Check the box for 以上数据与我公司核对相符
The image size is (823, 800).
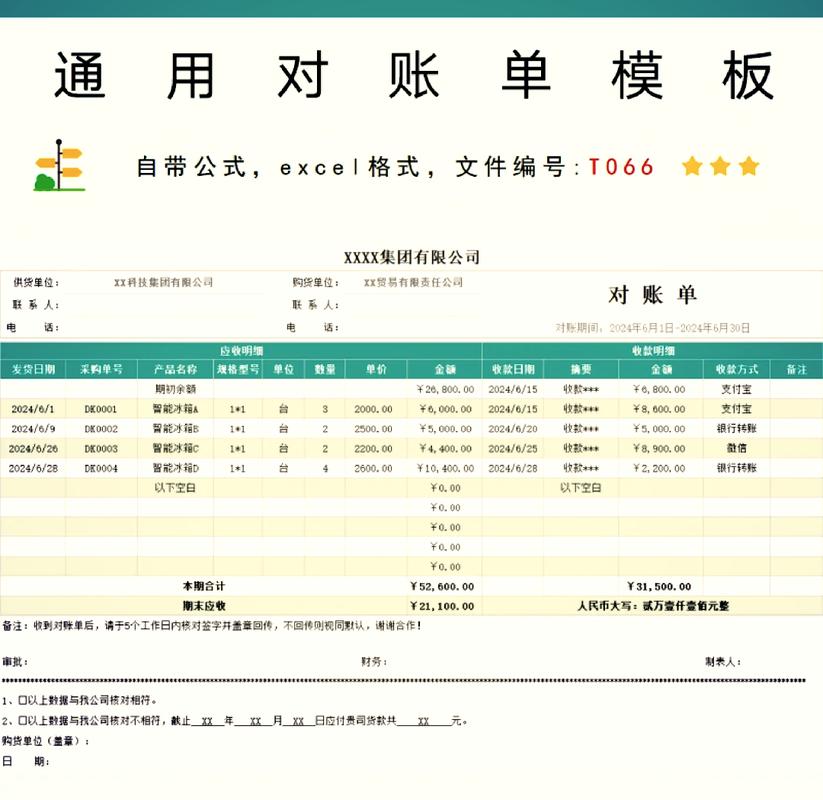click(x=23, y=700)
